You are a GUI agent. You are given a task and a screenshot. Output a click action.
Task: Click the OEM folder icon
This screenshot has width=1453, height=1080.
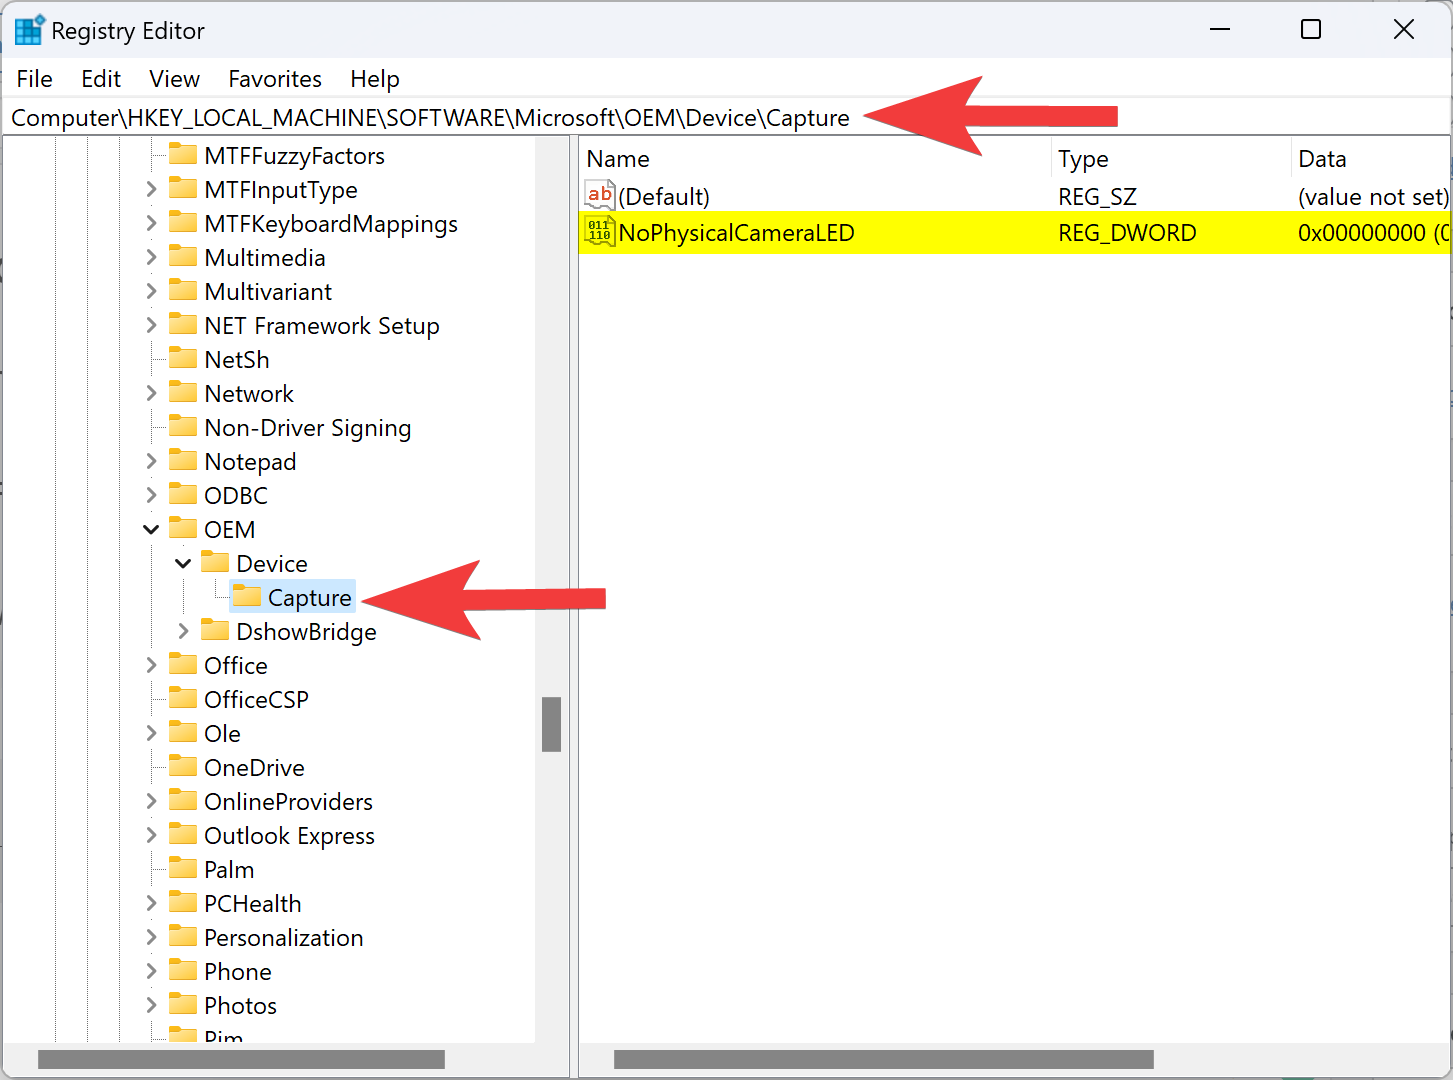coord(183,528)
